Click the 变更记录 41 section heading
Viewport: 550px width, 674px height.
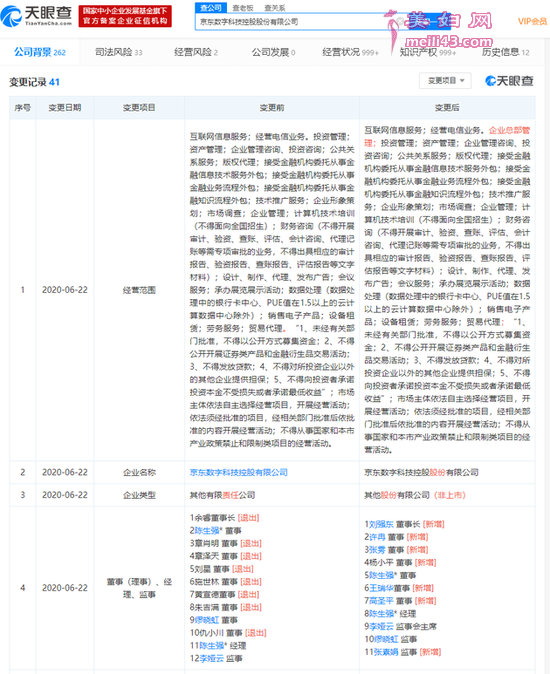34,82
